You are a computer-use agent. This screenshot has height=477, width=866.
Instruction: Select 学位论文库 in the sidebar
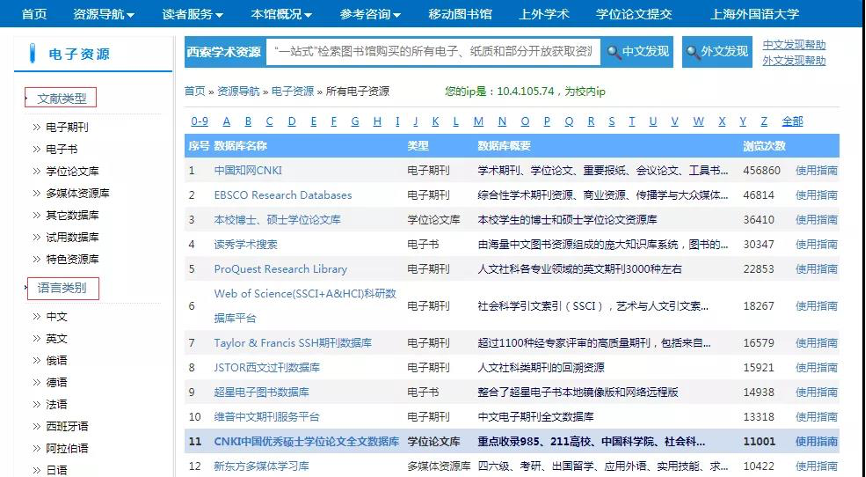(72, 172)
